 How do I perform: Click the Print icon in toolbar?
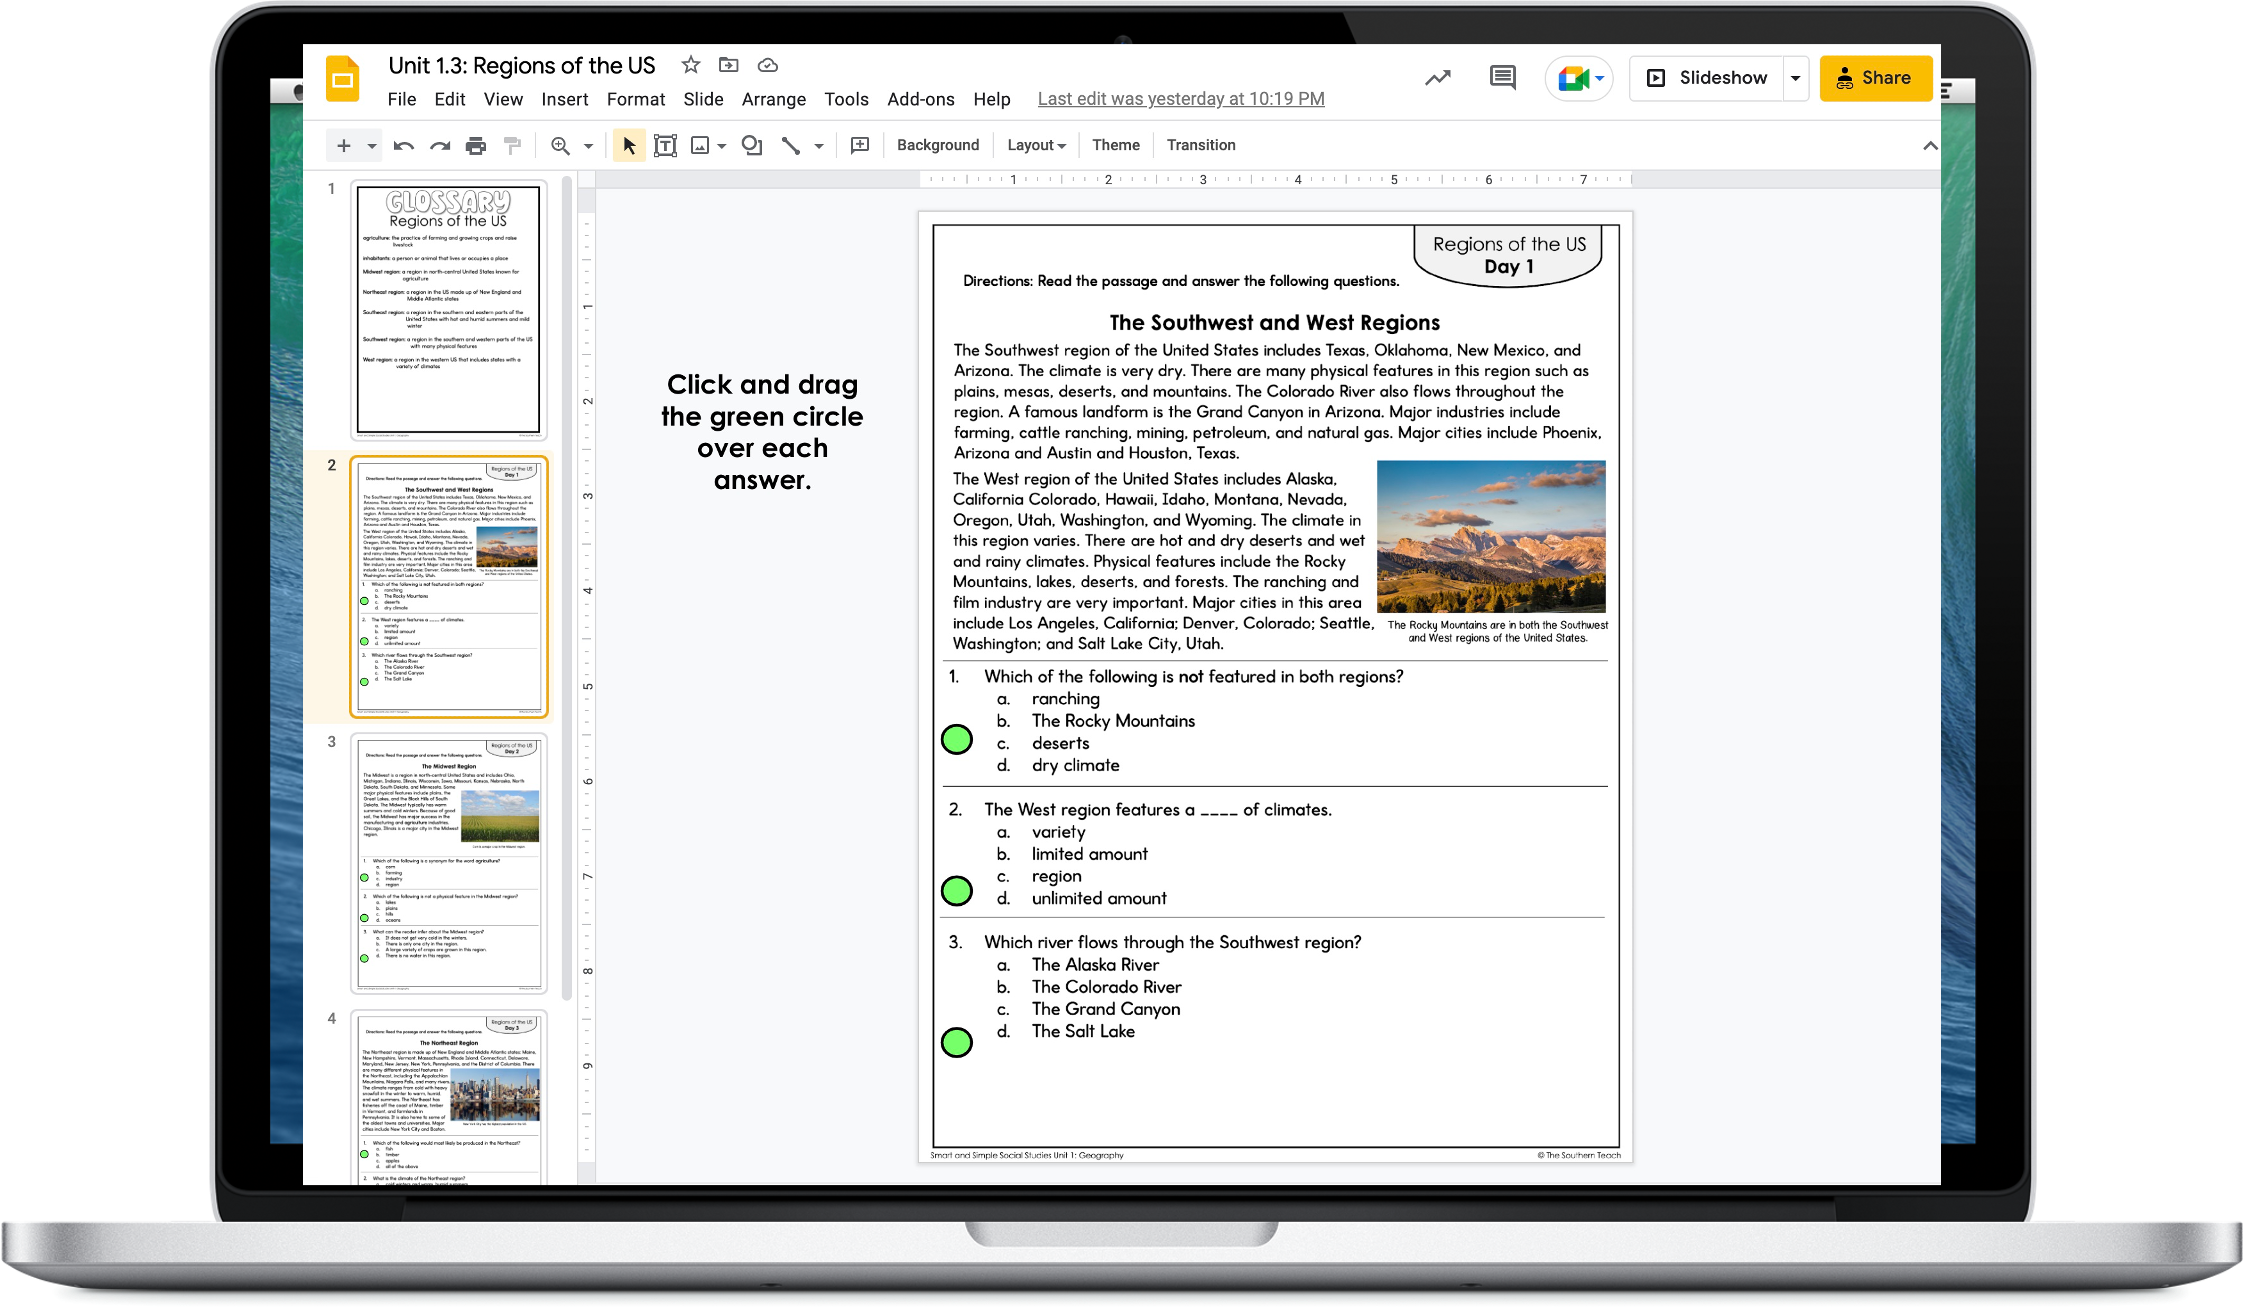pyautogui.click(x=476, y=146)
